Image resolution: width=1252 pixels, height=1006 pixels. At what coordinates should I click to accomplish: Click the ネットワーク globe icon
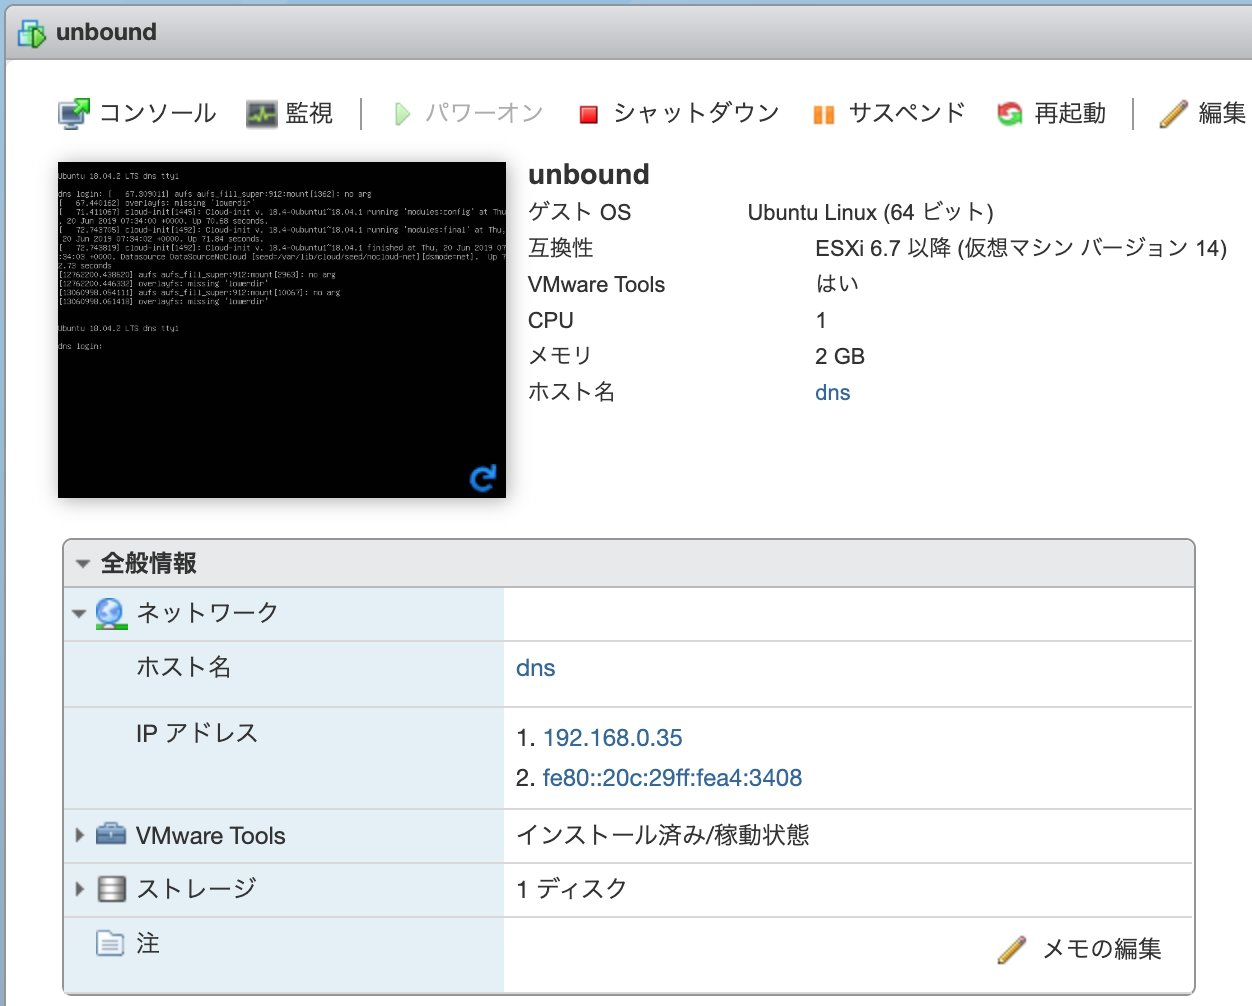pyautogui.click(x=111, y=613)
